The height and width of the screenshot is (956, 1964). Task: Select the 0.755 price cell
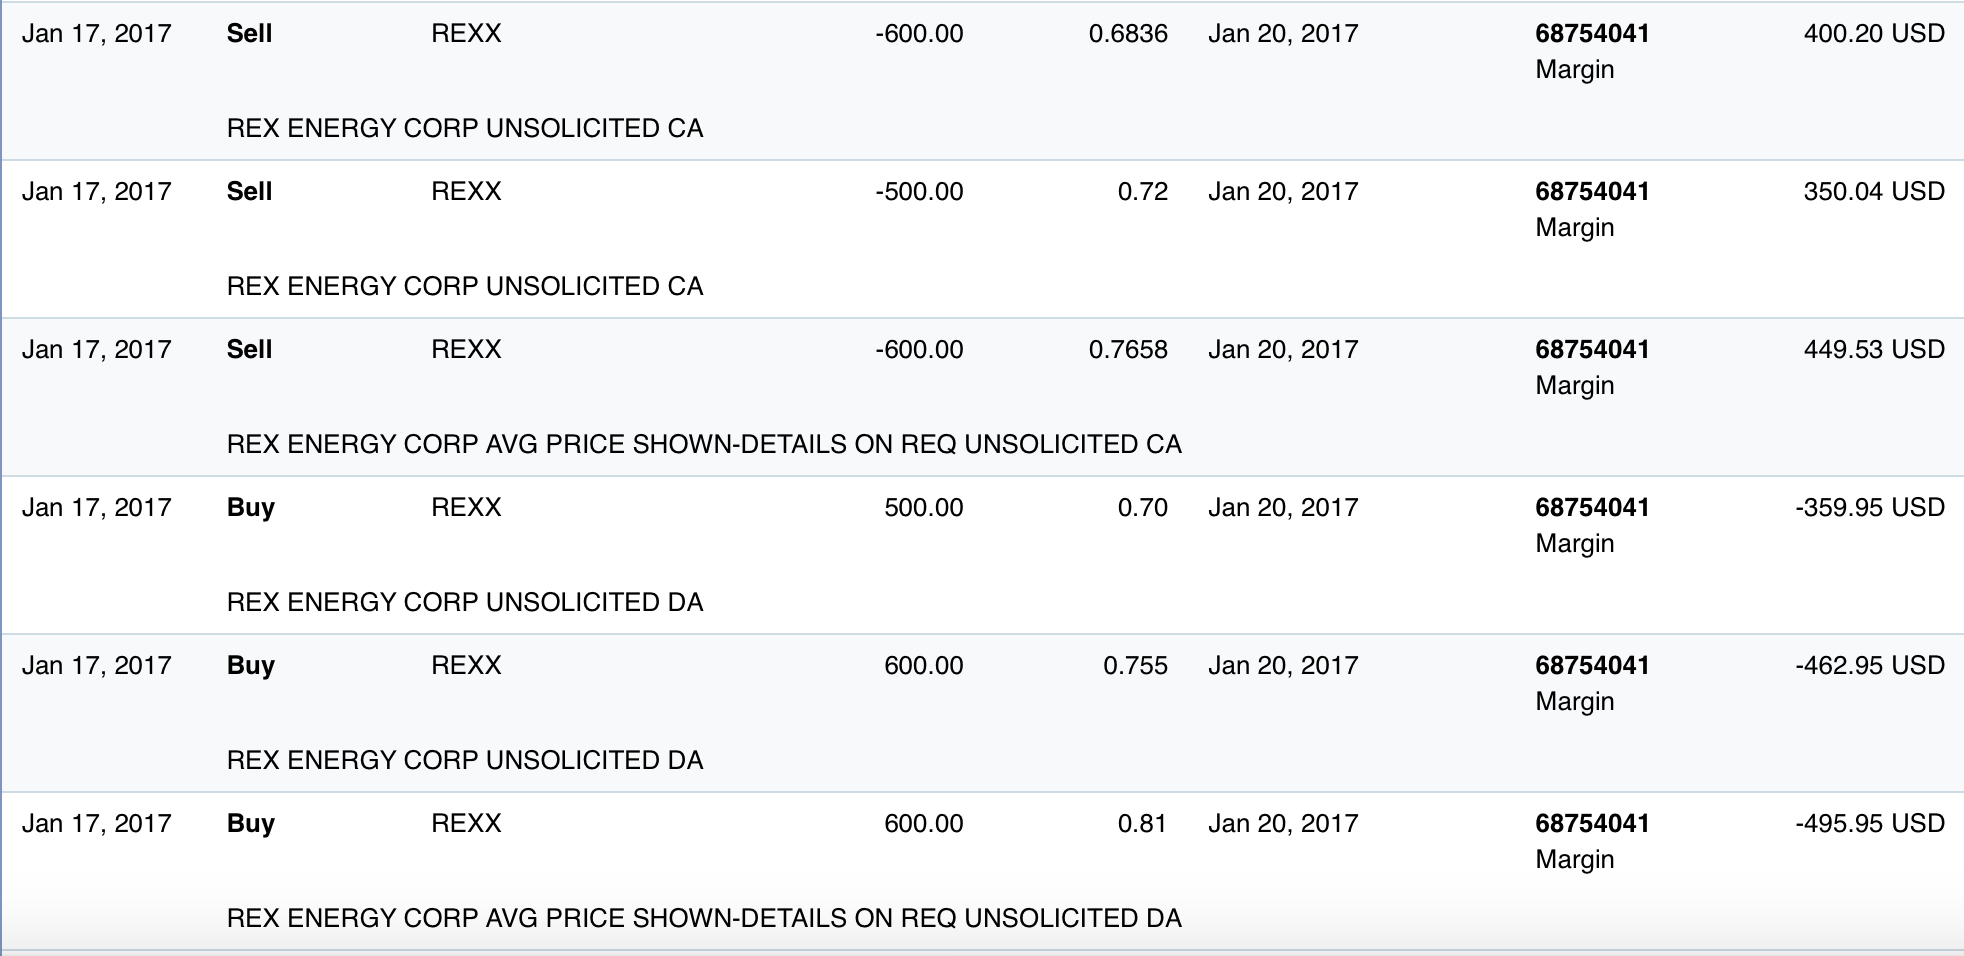[1135, 666]
